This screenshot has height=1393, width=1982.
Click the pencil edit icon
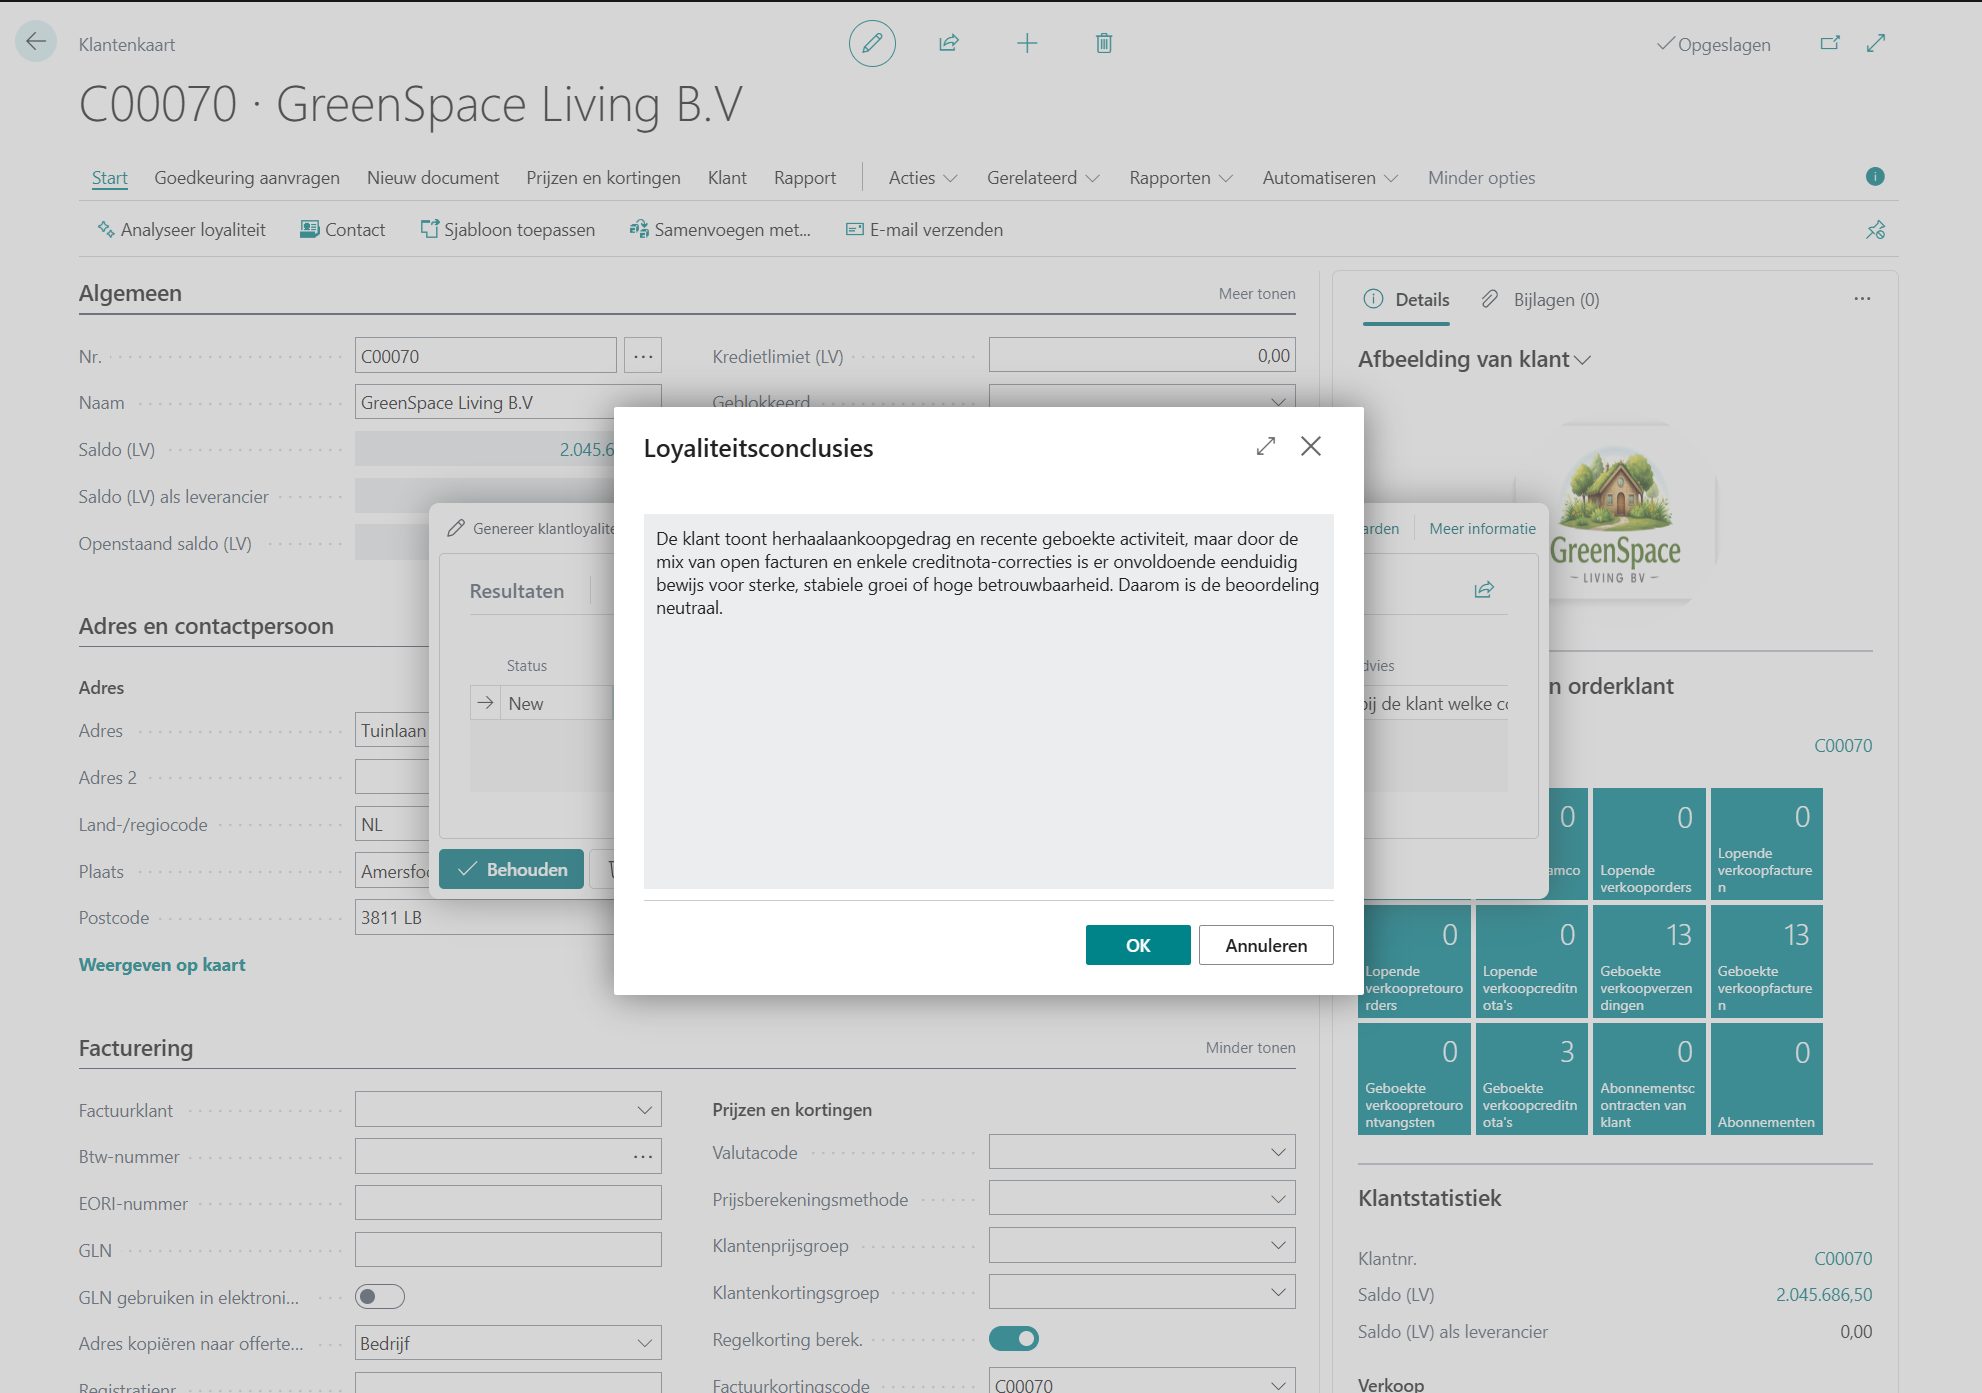point(872,43)
